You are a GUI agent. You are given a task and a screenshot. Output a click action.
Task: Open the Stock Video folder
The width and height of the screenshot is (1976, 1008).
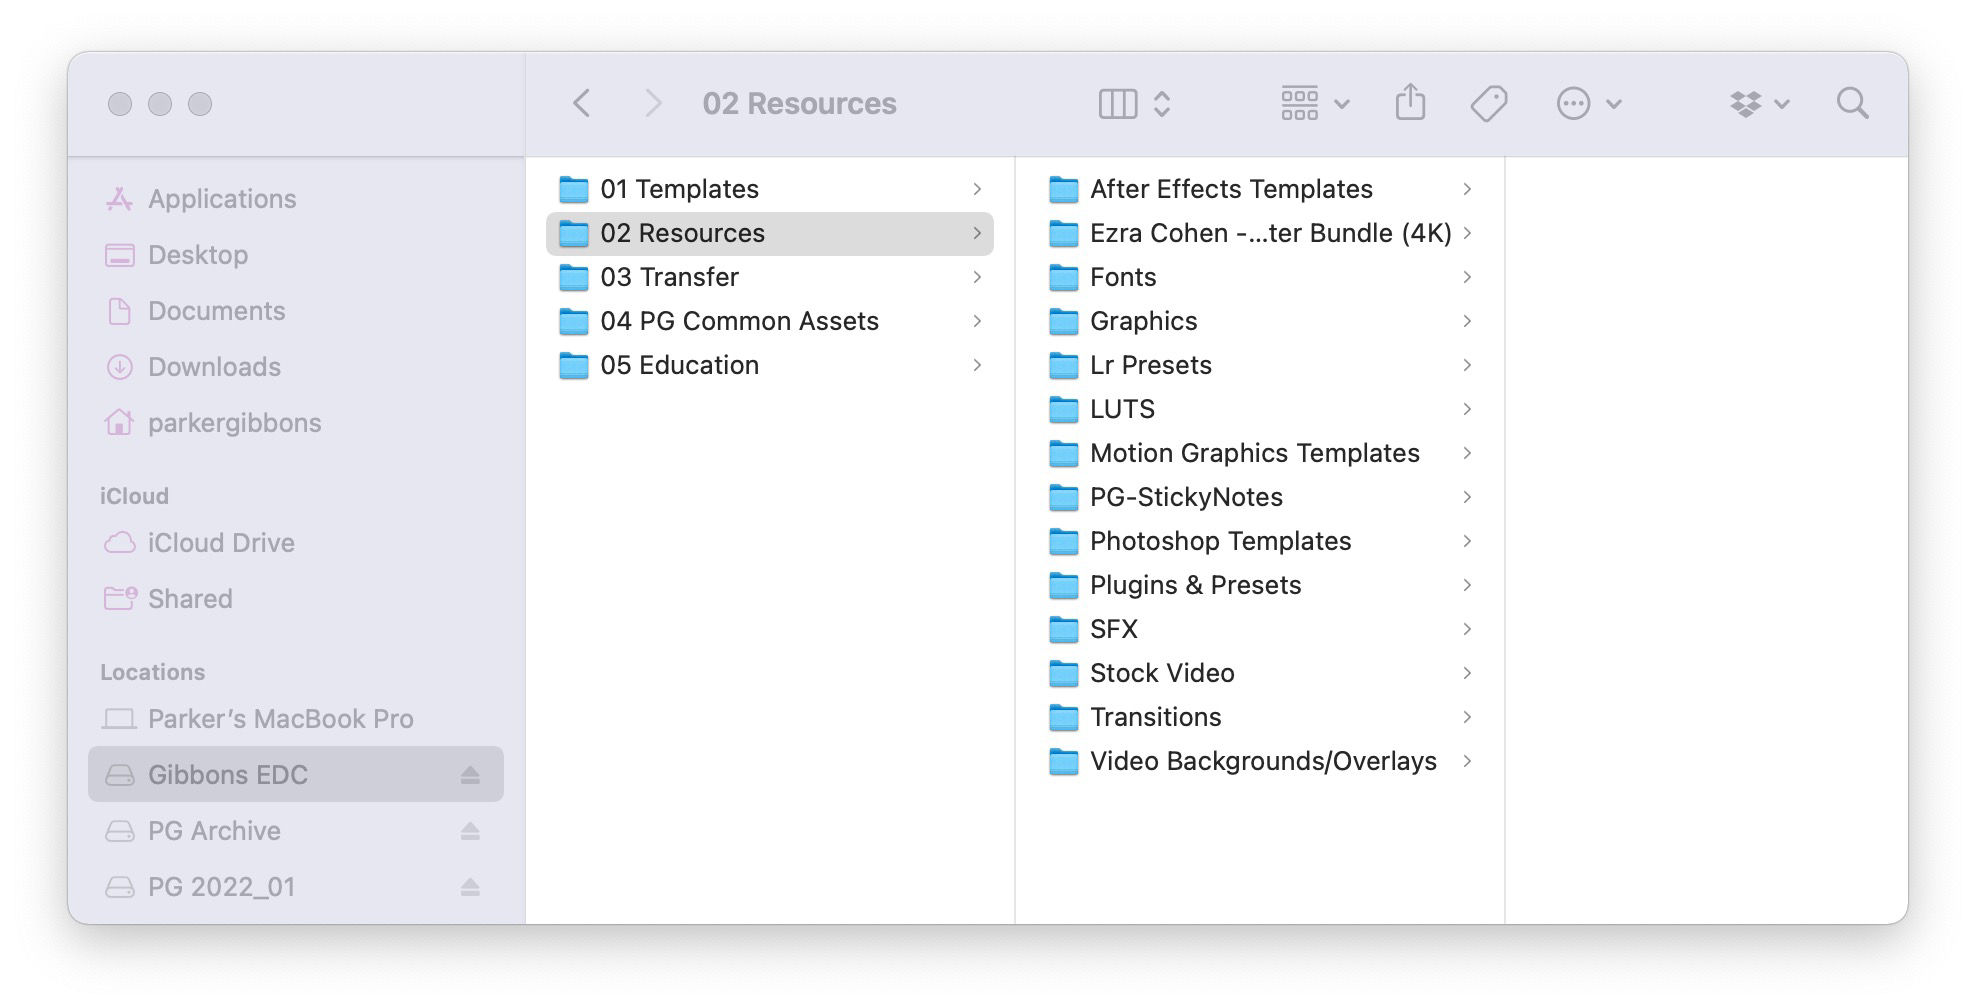1260,673
